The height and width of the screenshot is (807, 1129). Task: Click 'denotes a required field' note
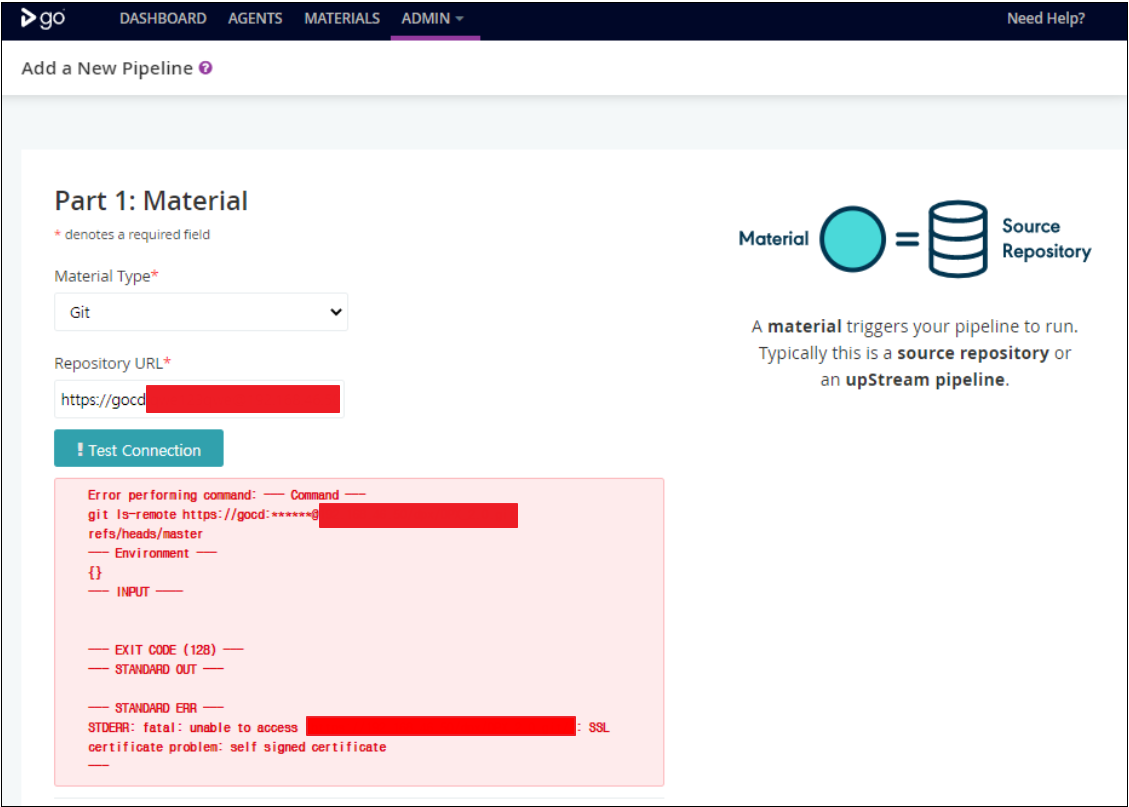[x=137, y=235]
